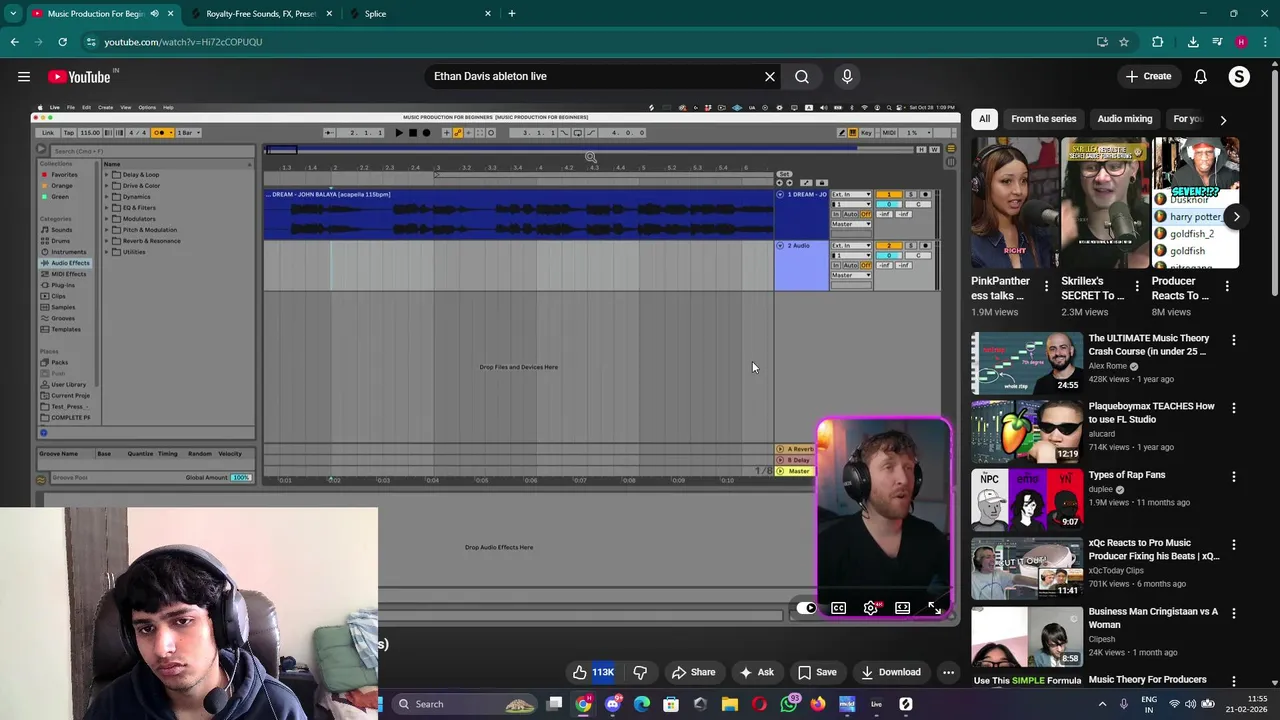Open Ext. In input dropdown on track 1
The width and height of the screenshot is (1280, 720).
[x=851, y=194]
